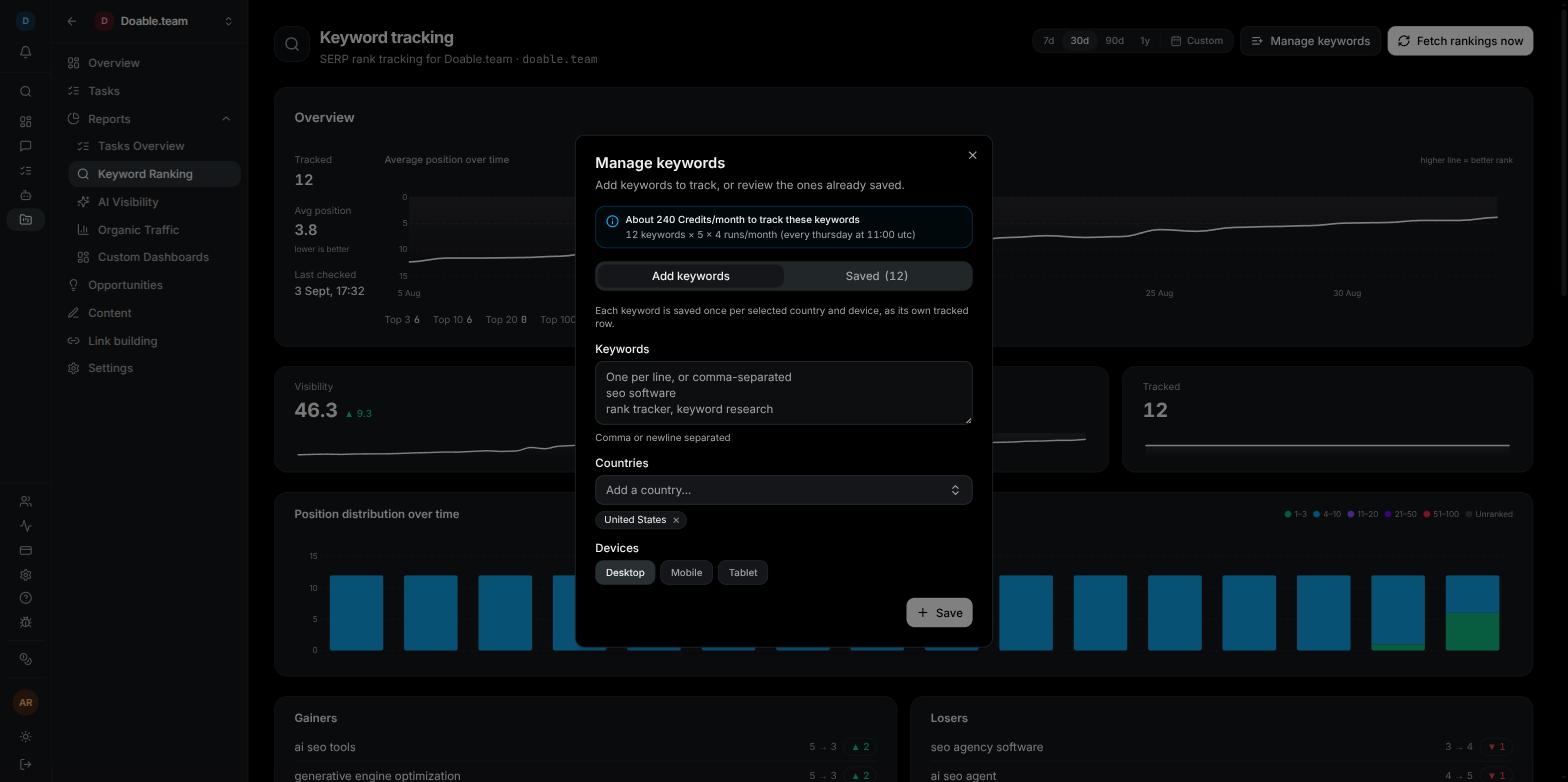Click the 'Top 3' count label
Image resolution: width=1568 pixels, height=782 pixels.
pyautogui.click(x=402, y=320)
